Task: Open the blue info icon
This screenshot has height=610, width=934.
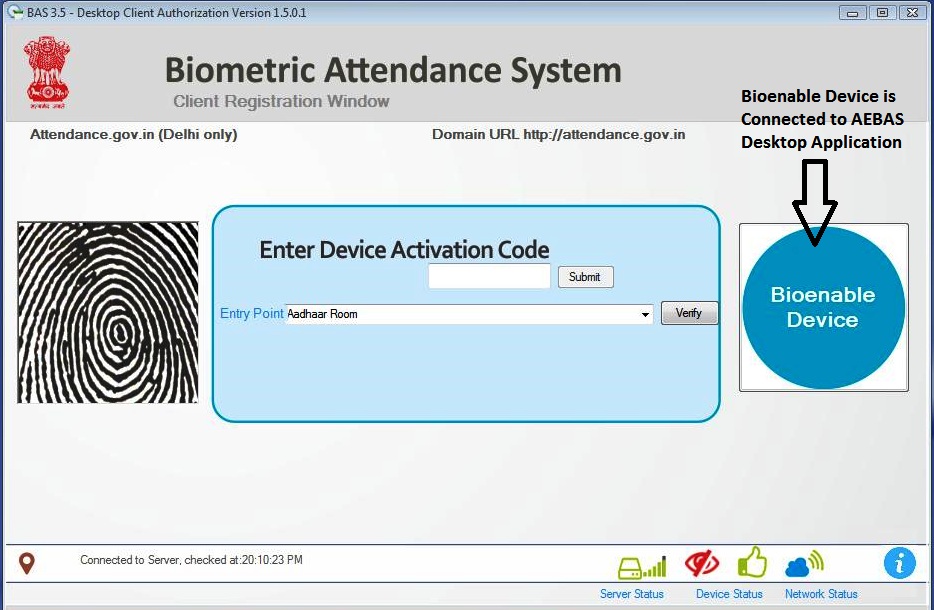Action: coord(899,563)
